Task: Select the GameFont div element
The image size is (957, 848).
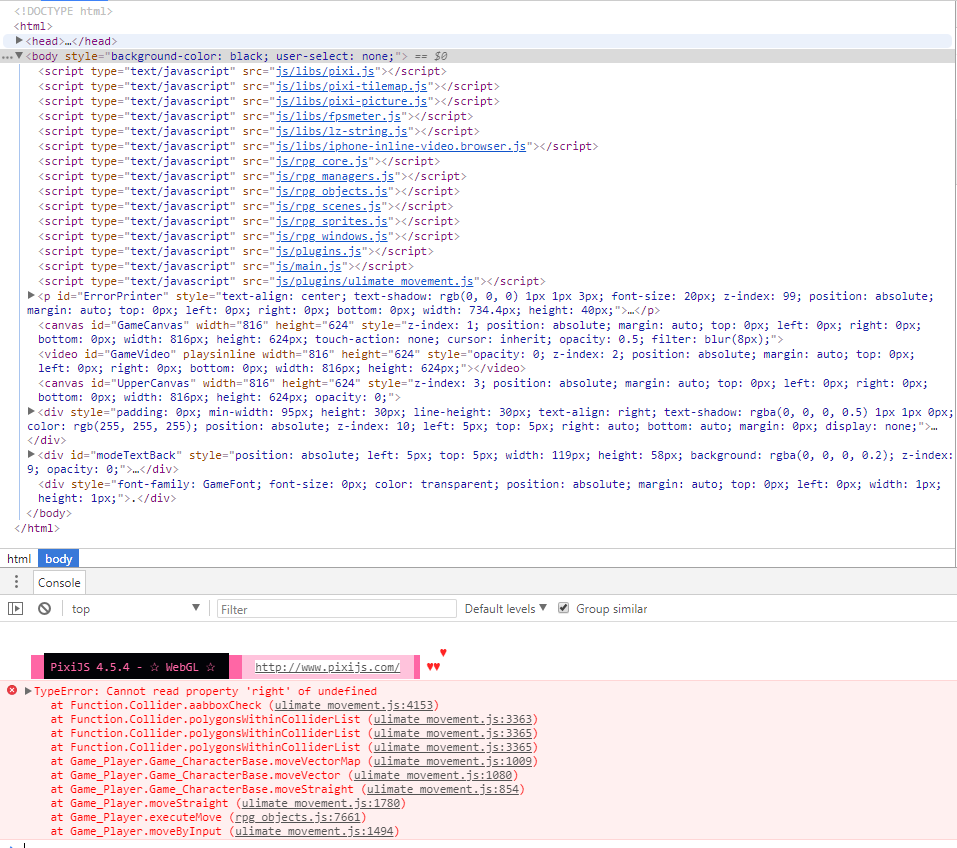Action: [x=489, y=491]
